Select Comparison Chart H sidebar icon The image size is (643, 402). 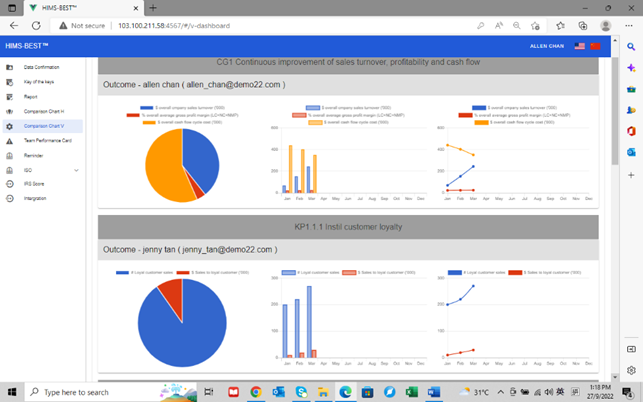pyautogui.click(x=9, y=112)
